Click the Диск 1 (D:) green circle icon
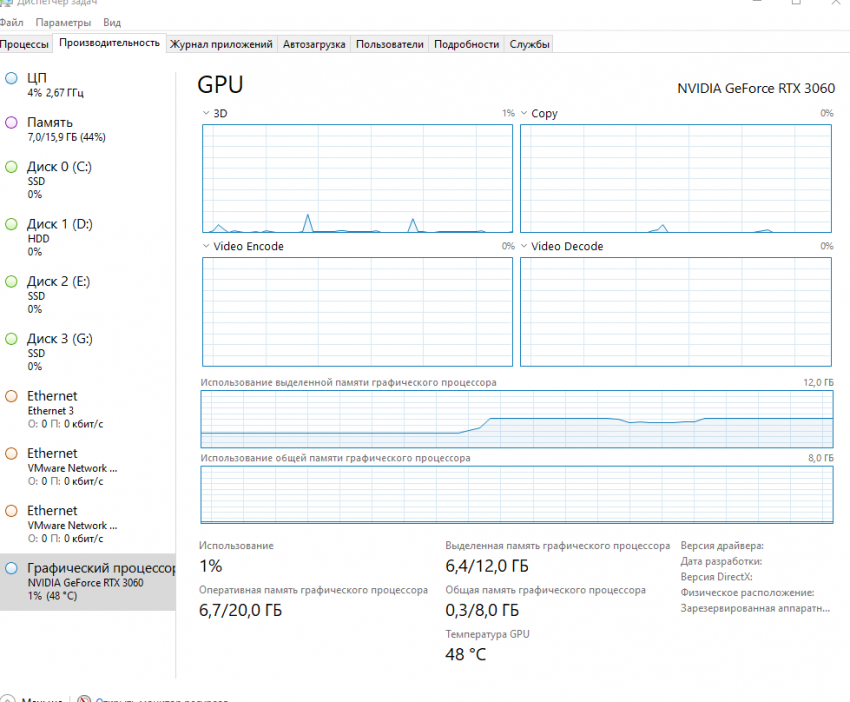This screenshot has width=850, height=702. click(11, 224)
